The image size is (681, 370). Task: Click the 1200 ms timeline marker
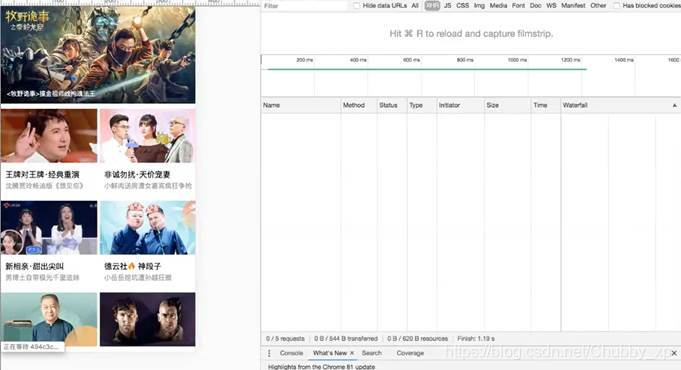tap(571, 60)
